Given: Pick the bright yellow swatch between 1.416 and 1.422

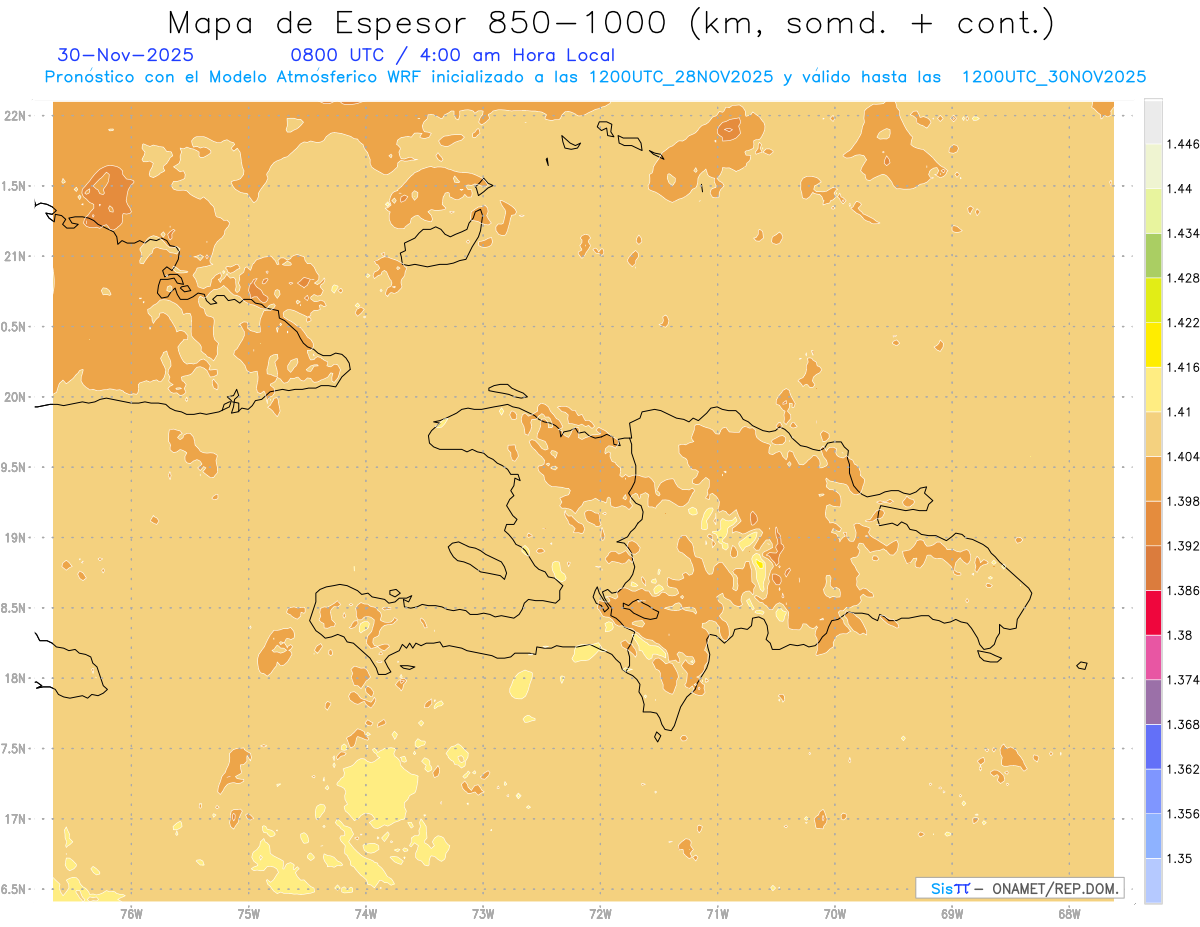Looking at the screenshot, I should point(1153,344).
